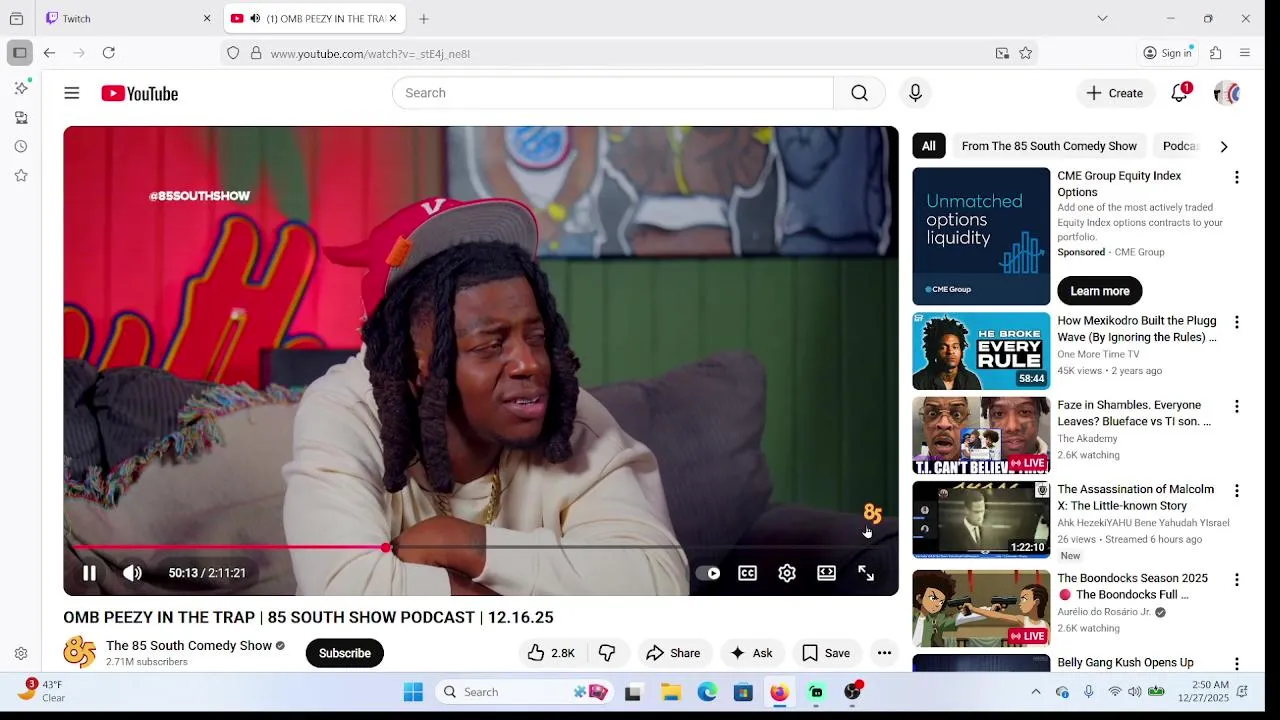1280x720 pixels.
Task: Share the video
Action: (x=673, y=653)
